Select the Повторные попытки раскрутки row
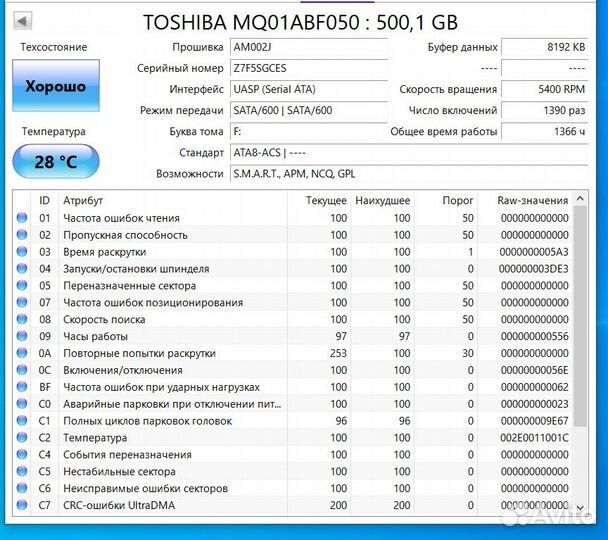 [x=293, y=353]
